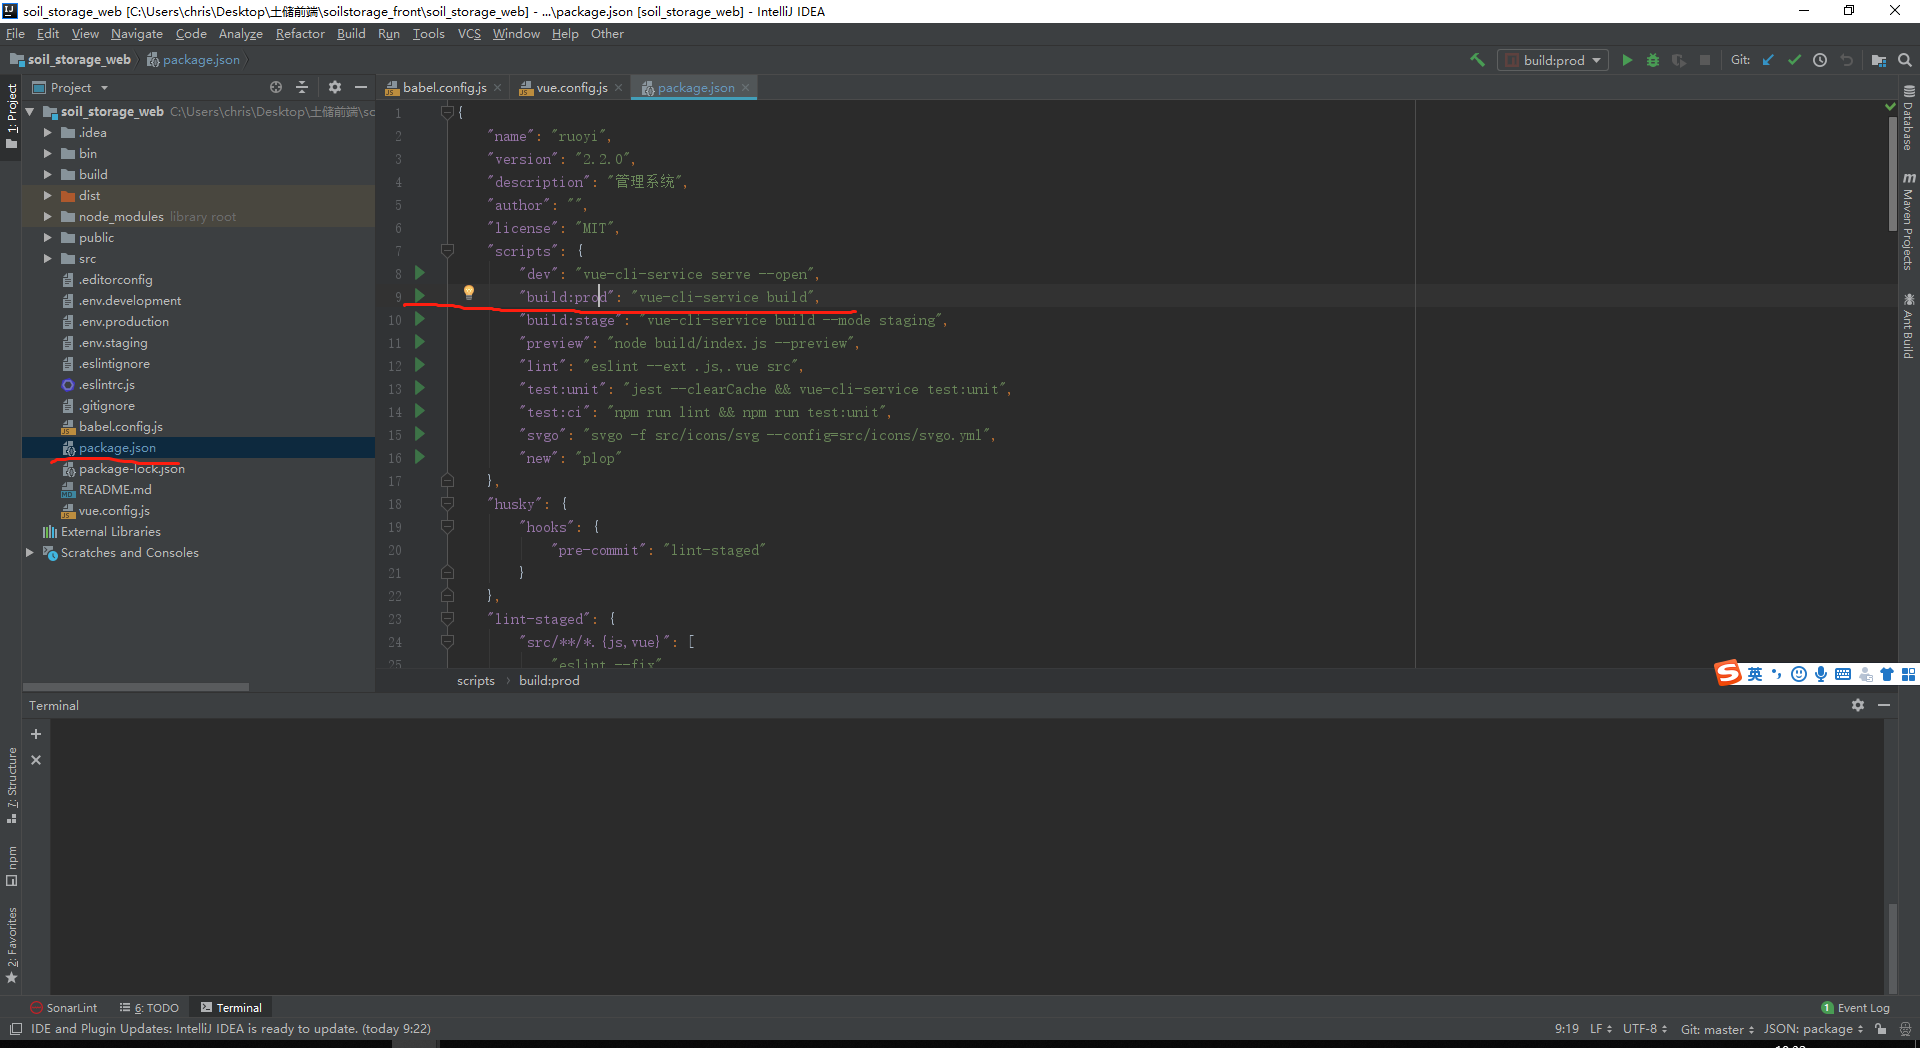Commit changes with the Git checkmark icon
This screenshot has width=1920, height=1048.
(1794, 60)
